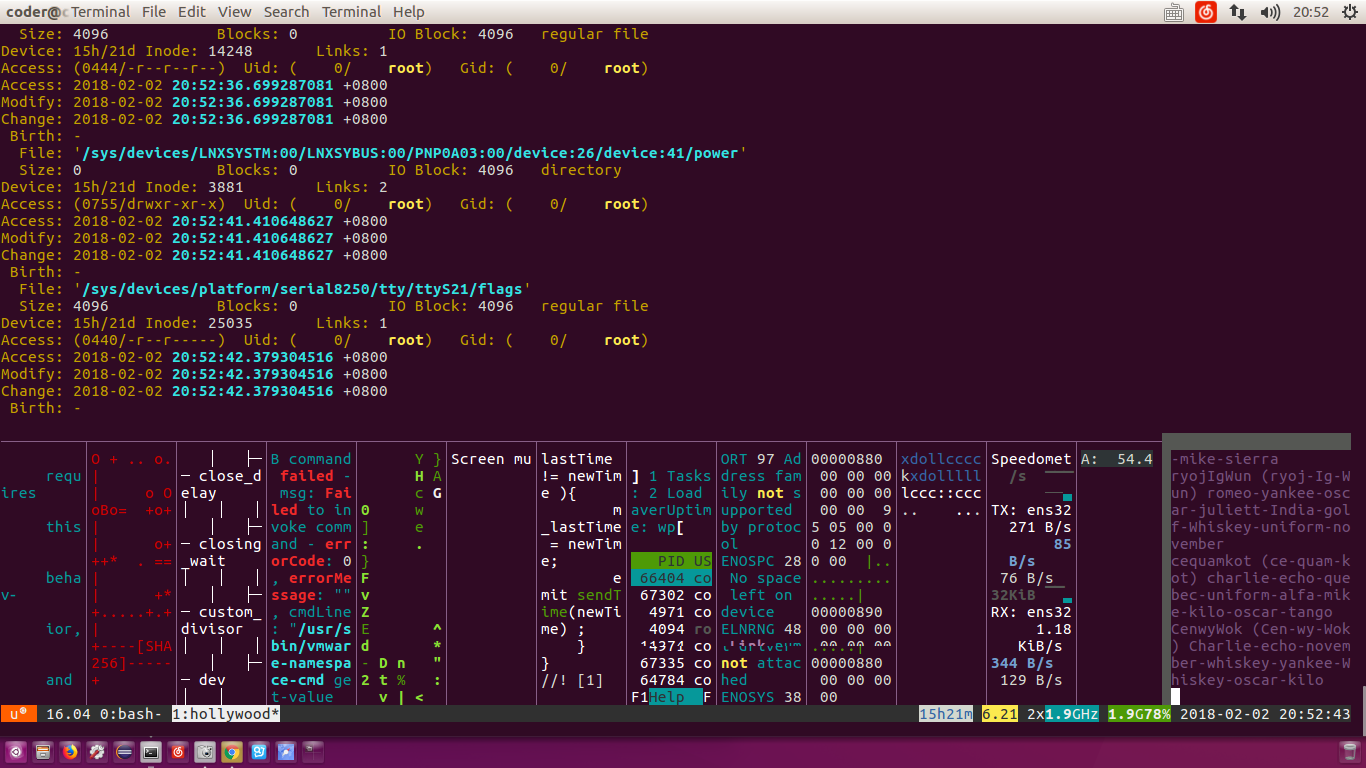
Task: Click the xdollcccc text in ASCII pane
Action: coord(941,459)
